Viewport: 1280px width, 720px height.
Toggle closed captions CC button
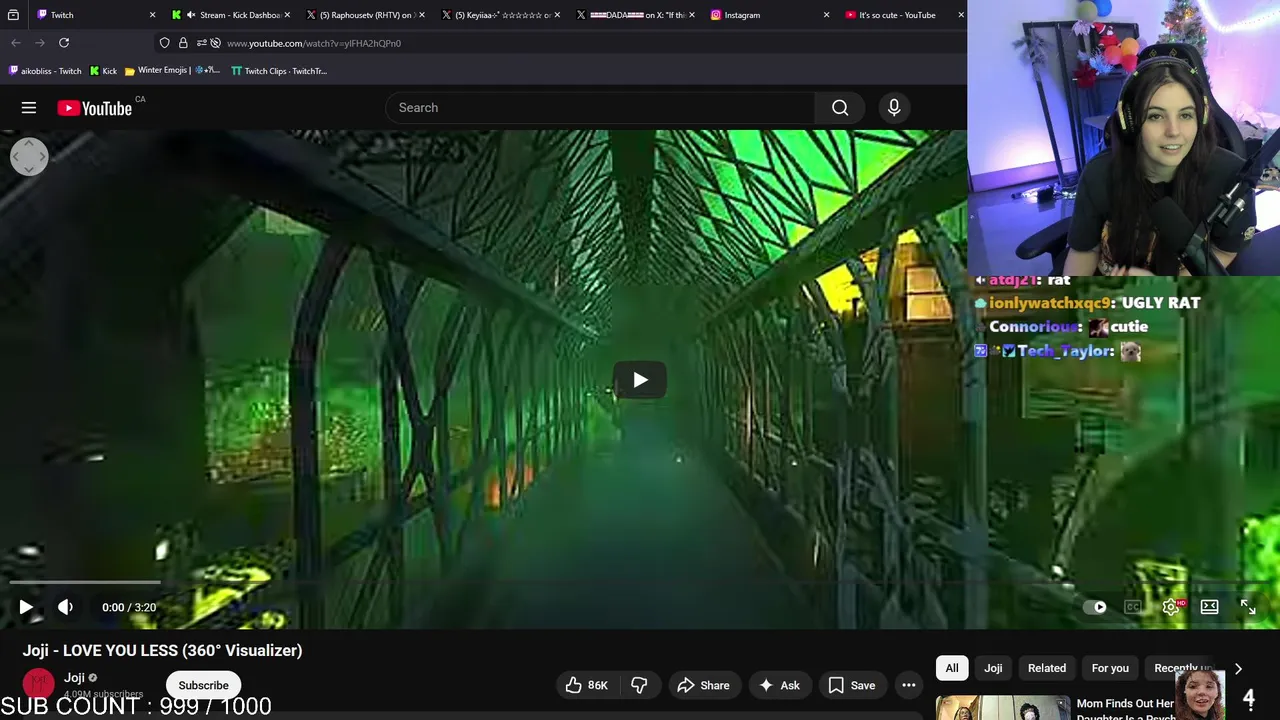[x=1133, y=607]
